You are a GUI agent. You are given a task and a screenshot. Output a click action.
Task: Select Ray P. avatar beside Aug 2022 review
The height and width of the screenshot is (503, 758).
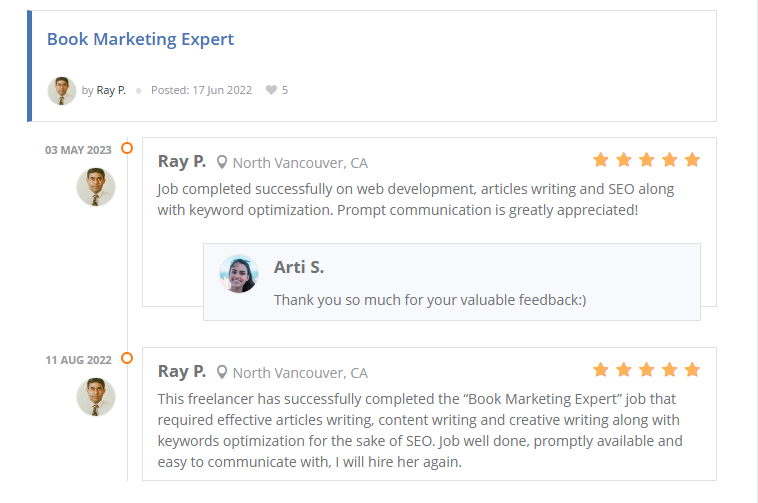coord(96,397)
